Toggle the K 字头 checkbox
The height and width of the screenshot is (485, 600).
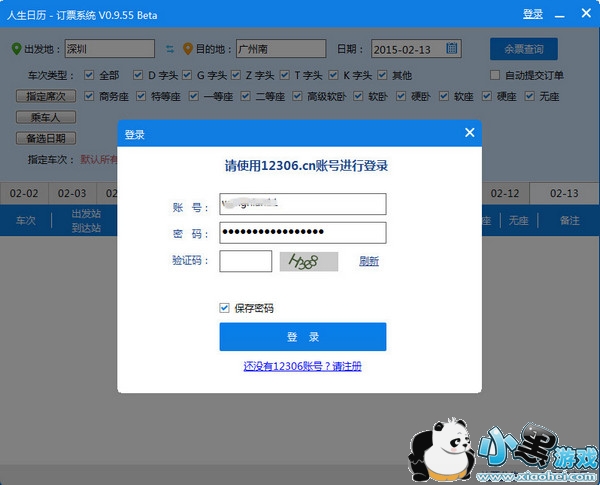[x=334, y=75]
